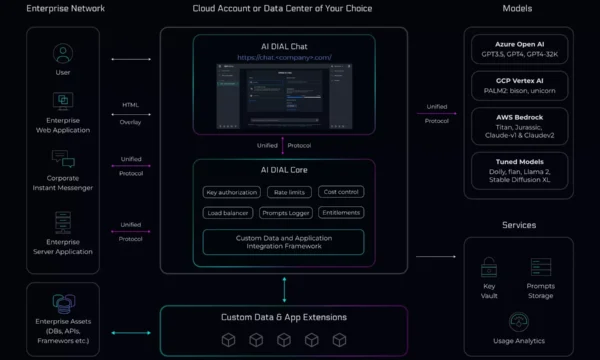Select the Prompts Storage label
The image size is (600, 360).
pyautogui.click(x=540, y=291)
